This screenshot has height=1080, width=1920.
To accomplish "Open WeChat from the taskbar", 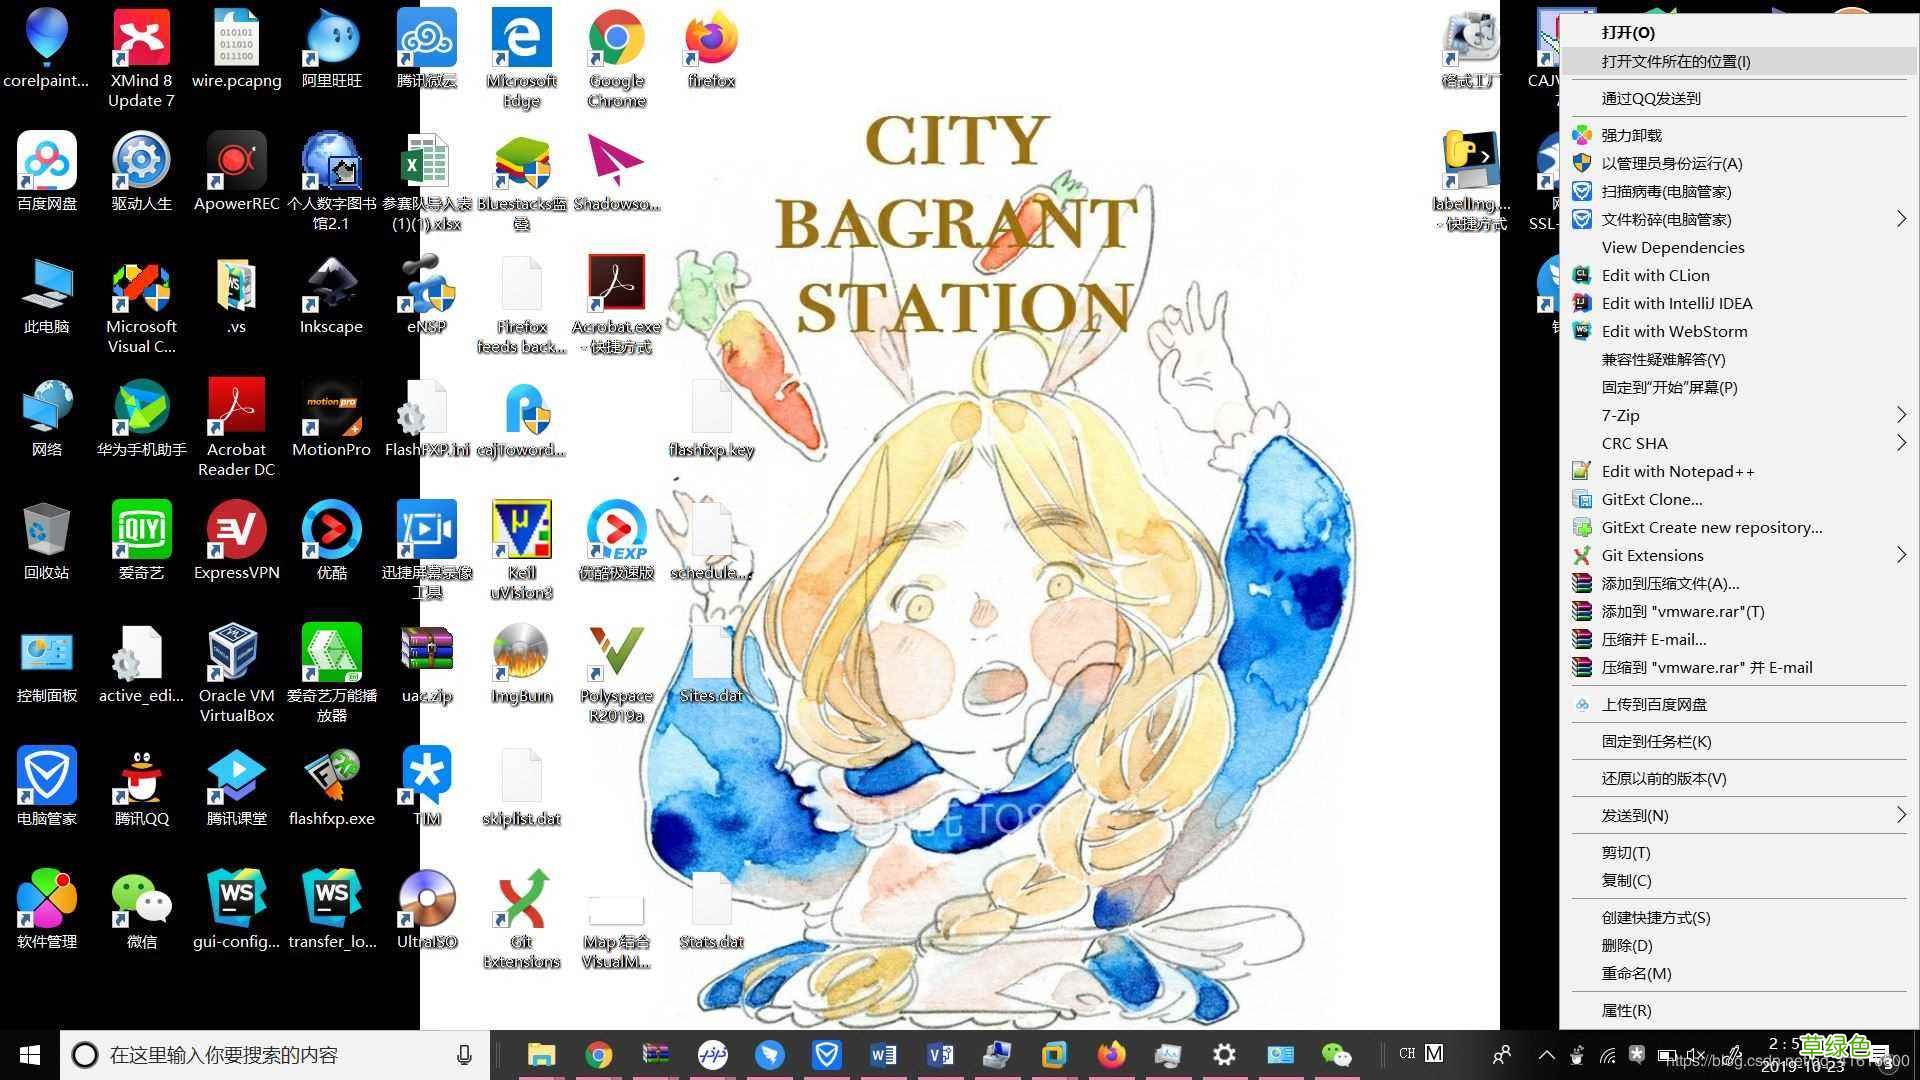I will [x=1336, y=1055].
